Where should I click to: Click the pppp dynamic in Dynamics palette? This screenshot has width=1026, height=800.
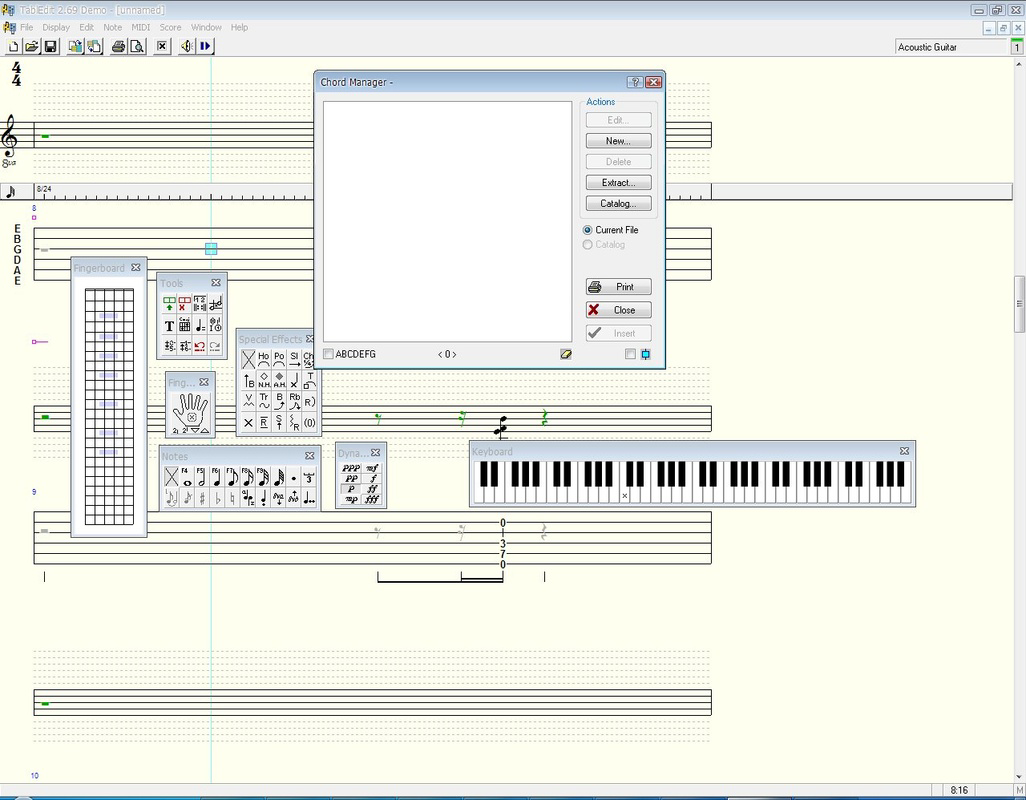click(350, 468)
